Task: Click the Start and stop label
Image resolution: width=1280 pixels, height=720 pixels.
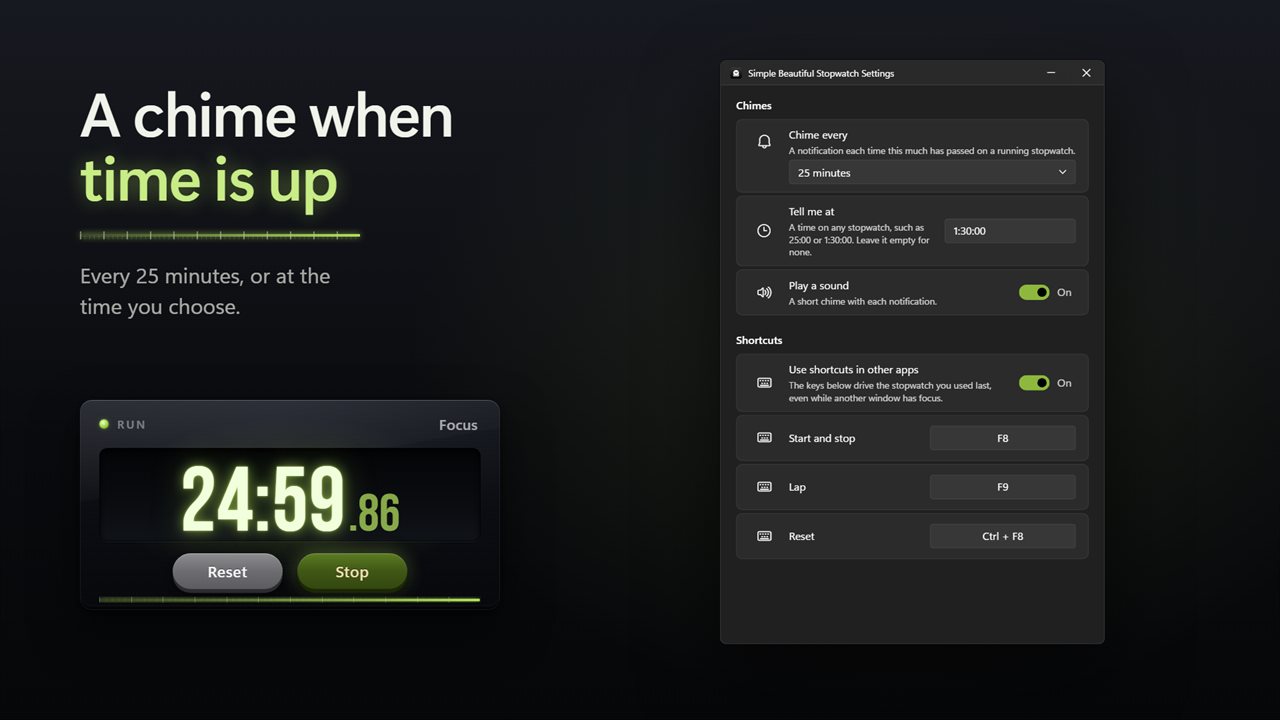Action: tap(822, 438)
